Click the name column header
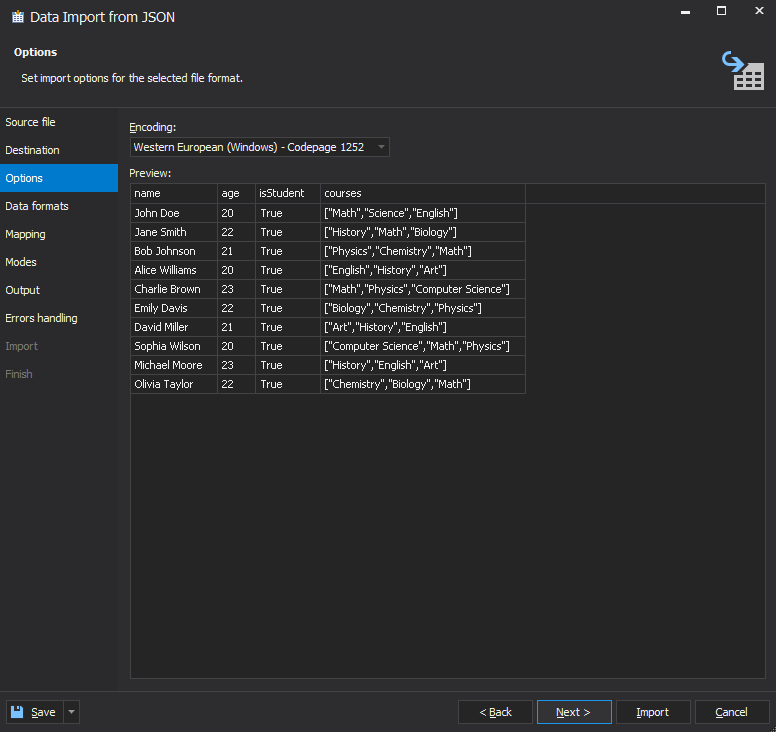Image resolution: width=776 pixels, height=732 pixels. click(174, 193)
